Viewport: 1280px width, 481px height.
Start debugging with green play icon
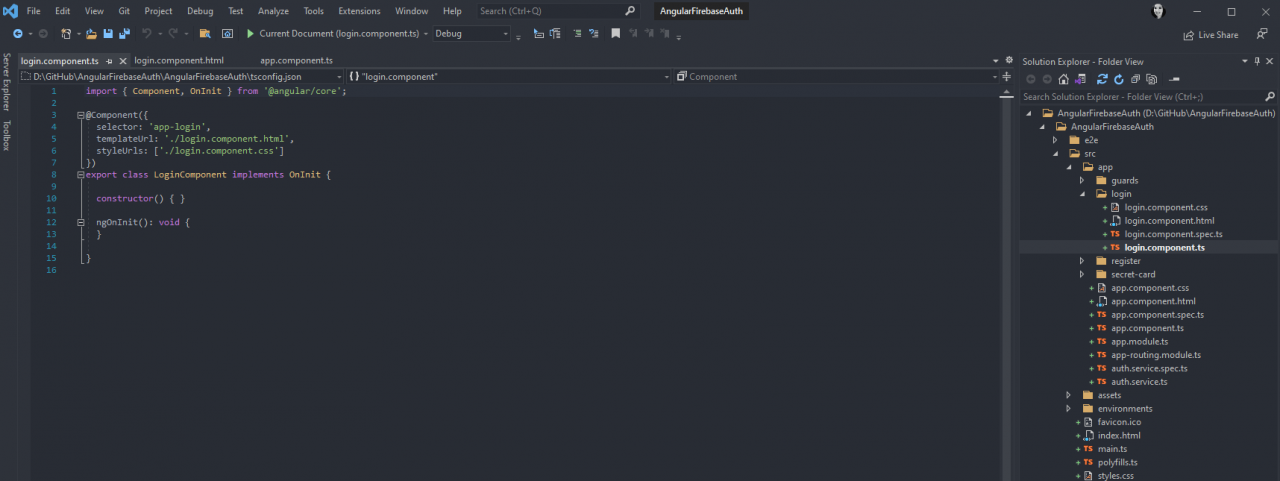pos(251,34)
